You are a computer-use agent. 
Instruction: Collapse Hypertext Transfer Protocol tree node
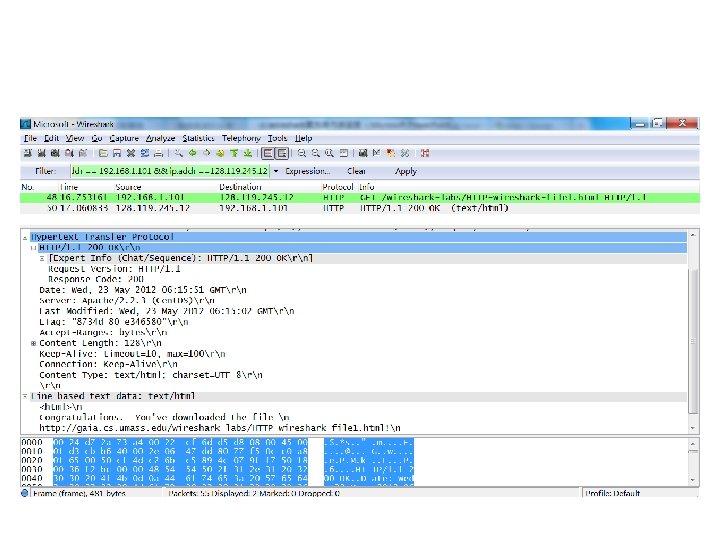[x=25, y=237]
